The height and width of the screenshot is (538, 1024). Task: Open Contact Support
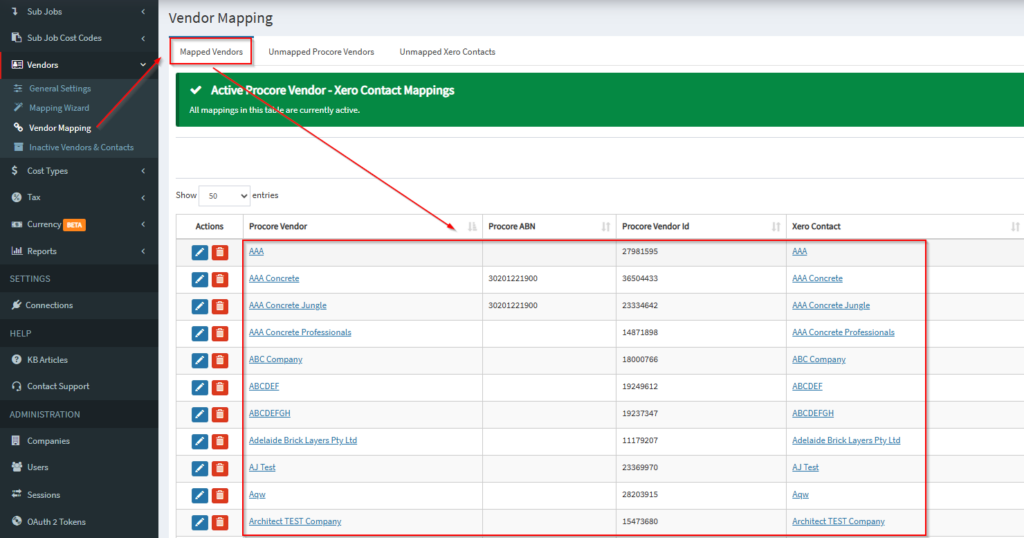[58, 387]
